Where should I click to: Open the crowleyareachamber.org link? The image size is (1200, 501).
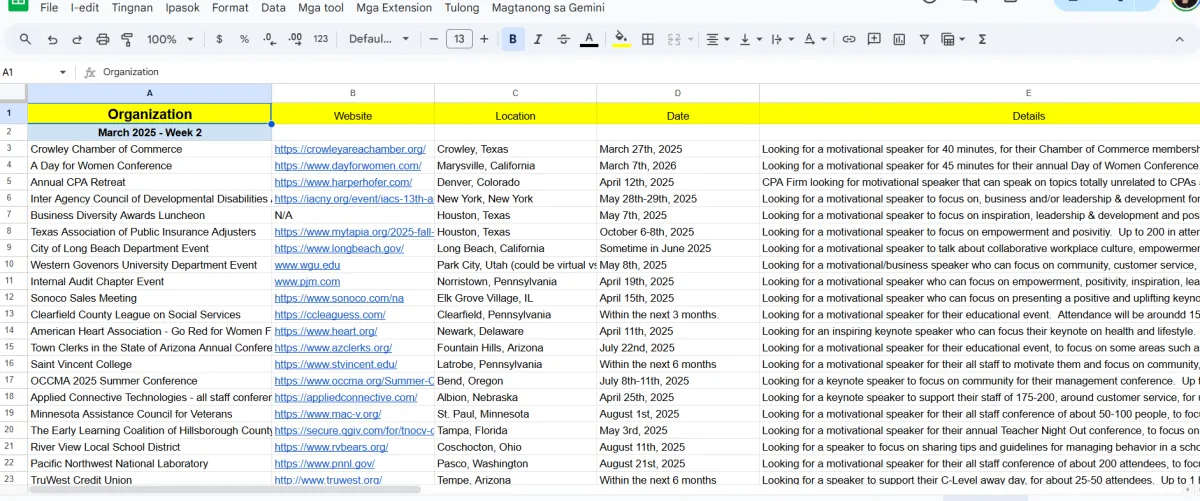pos(350,149)
